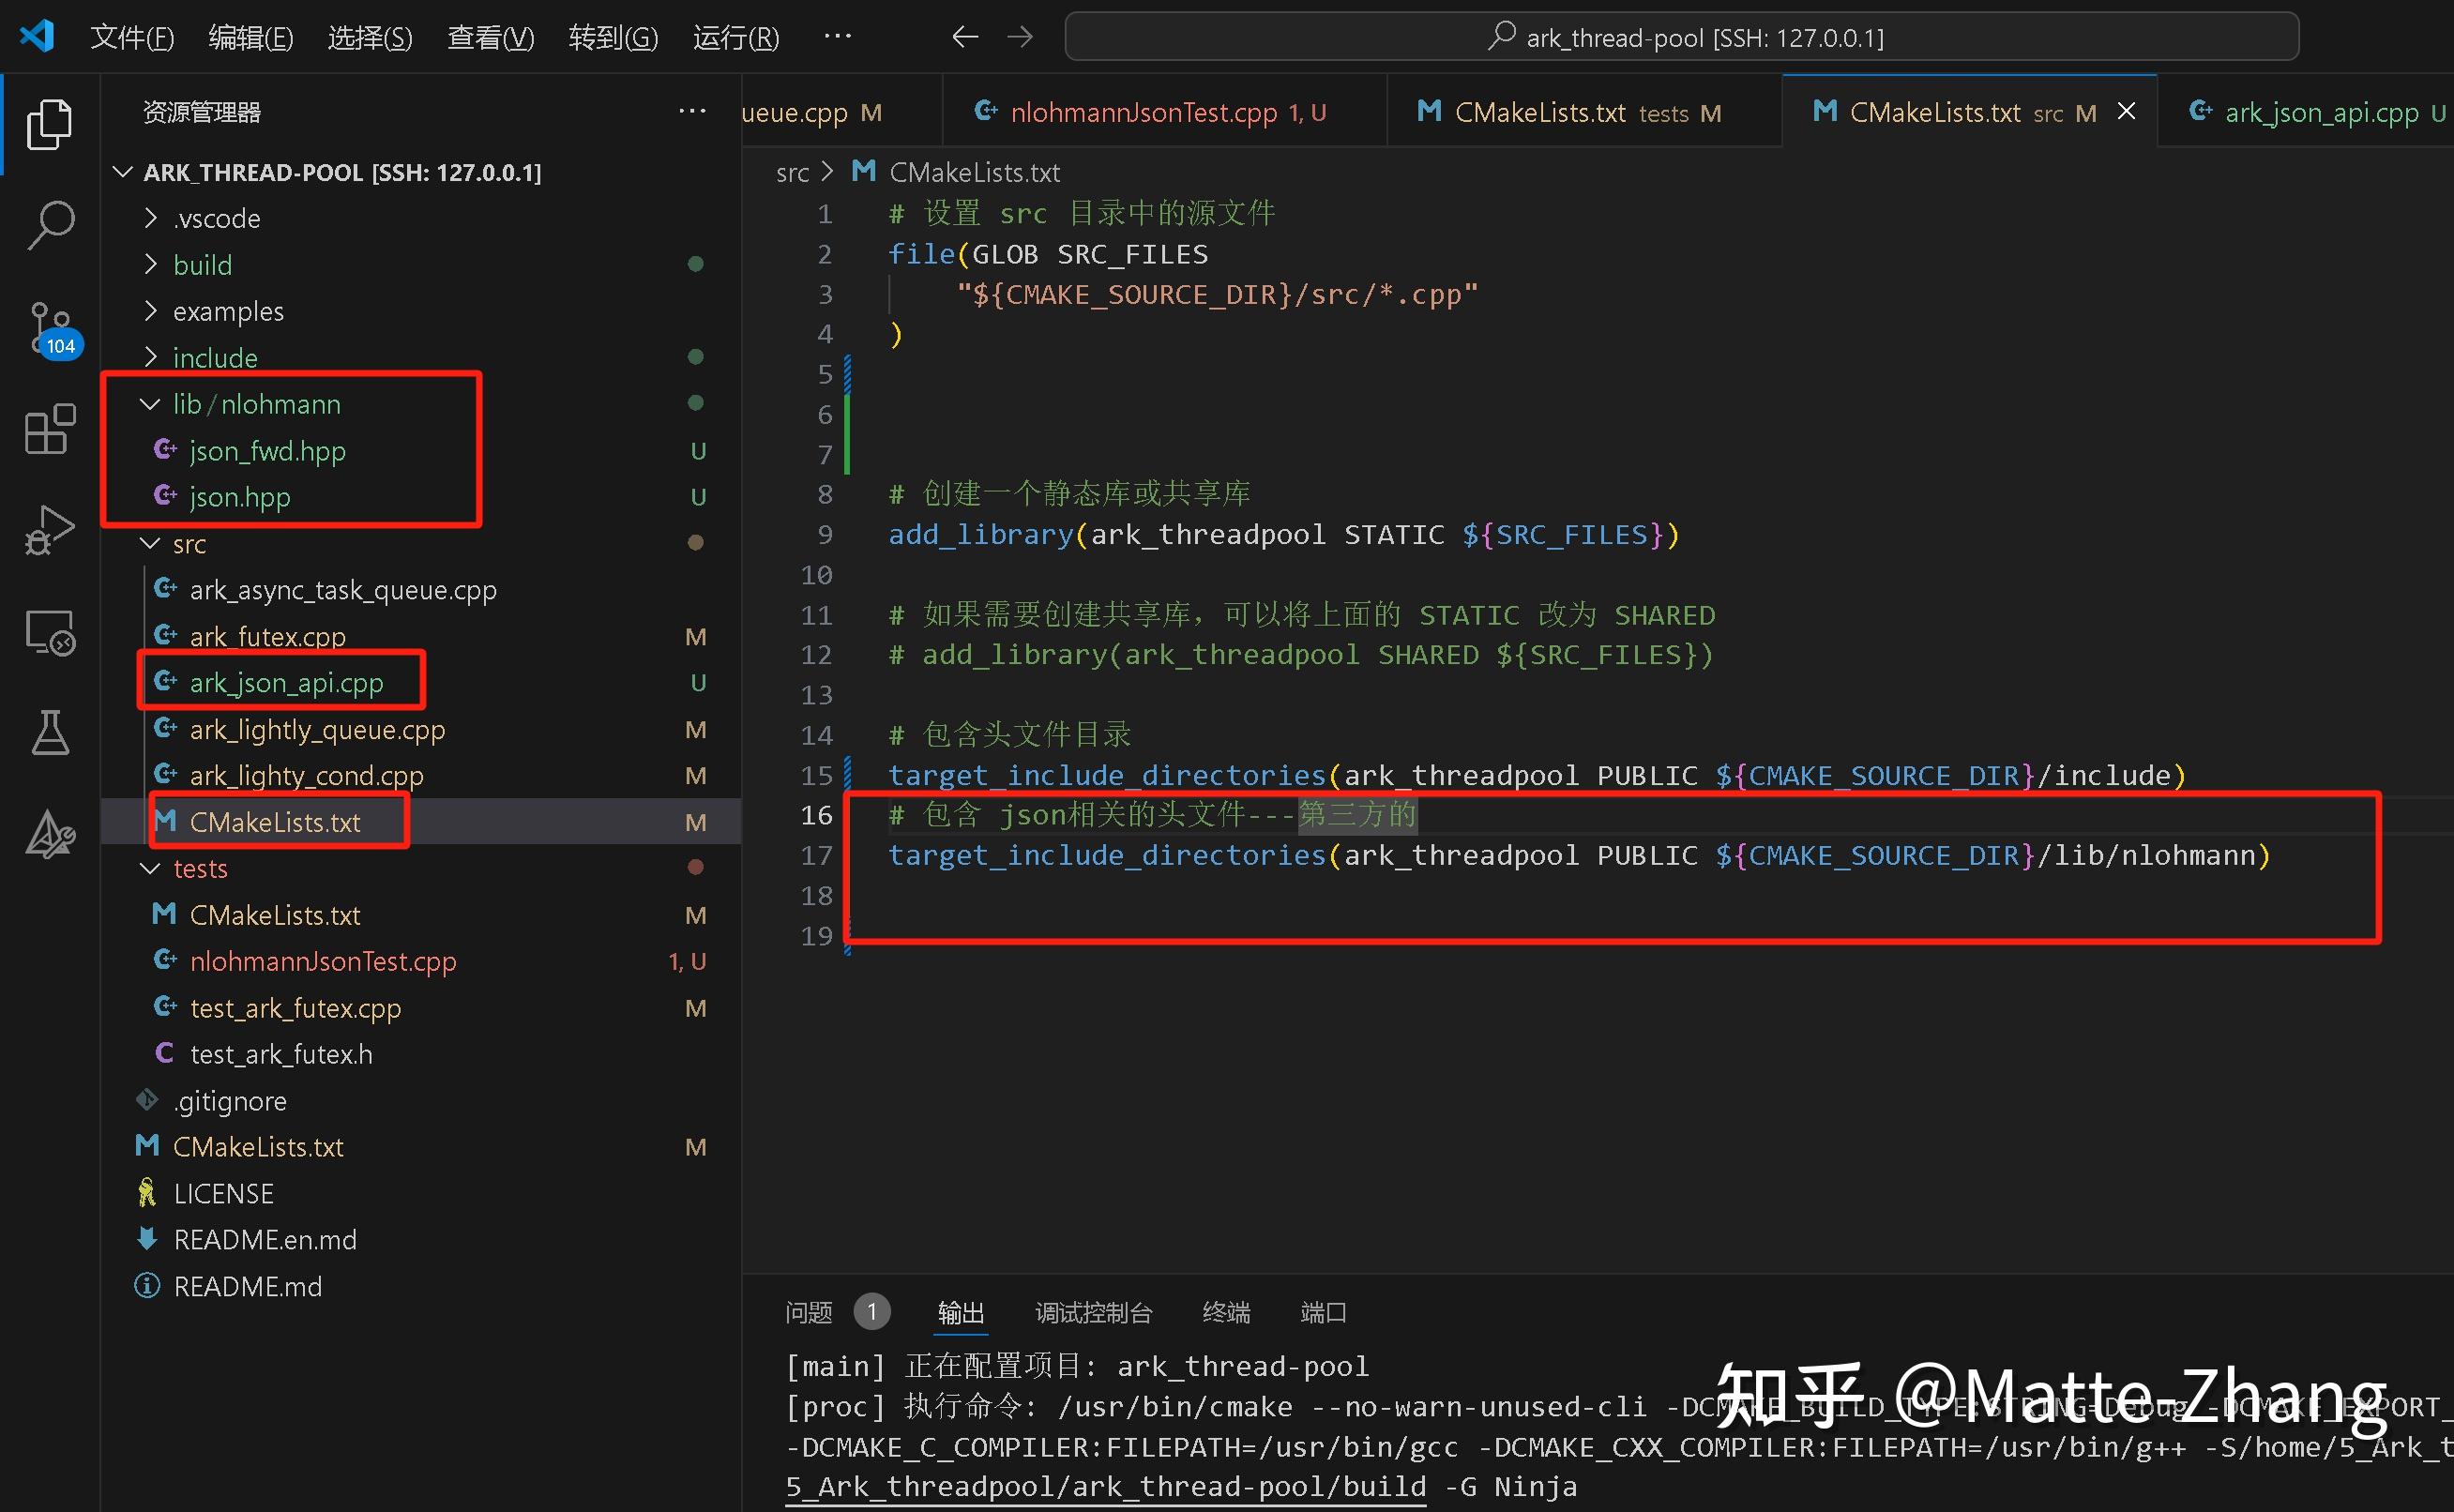The width and height of the screenshot is (2454, 1512).
Task: Open the Extensions view icon
Action: (49, 430)
